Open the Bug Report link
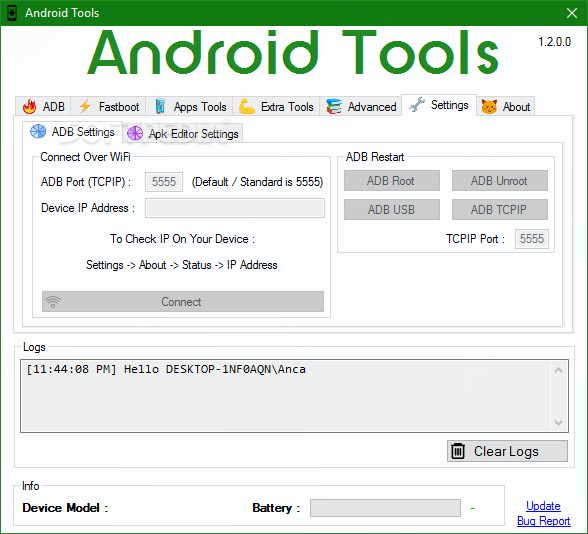This screenshot has height=534, width=588. (x=543, y=521)
